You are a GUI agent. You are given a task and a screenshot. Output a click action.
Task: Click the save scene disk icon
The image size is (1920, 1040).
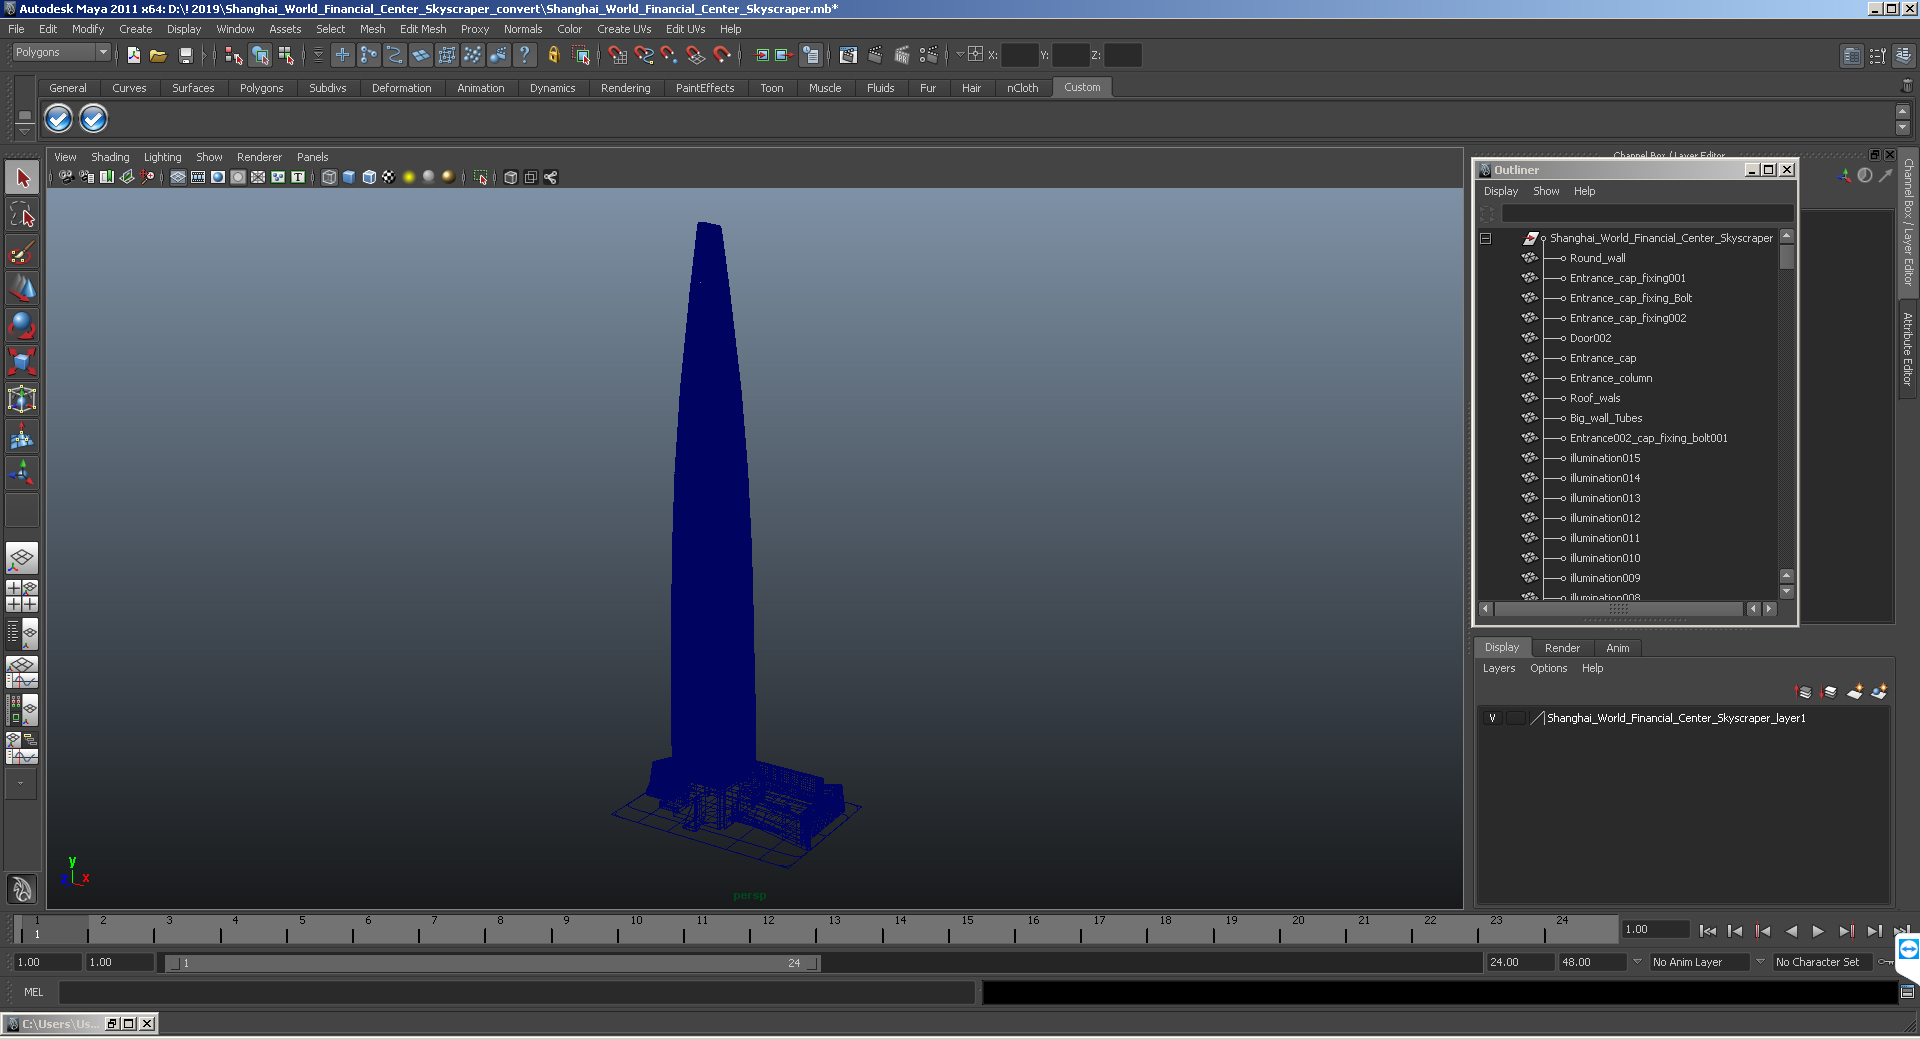185,55
